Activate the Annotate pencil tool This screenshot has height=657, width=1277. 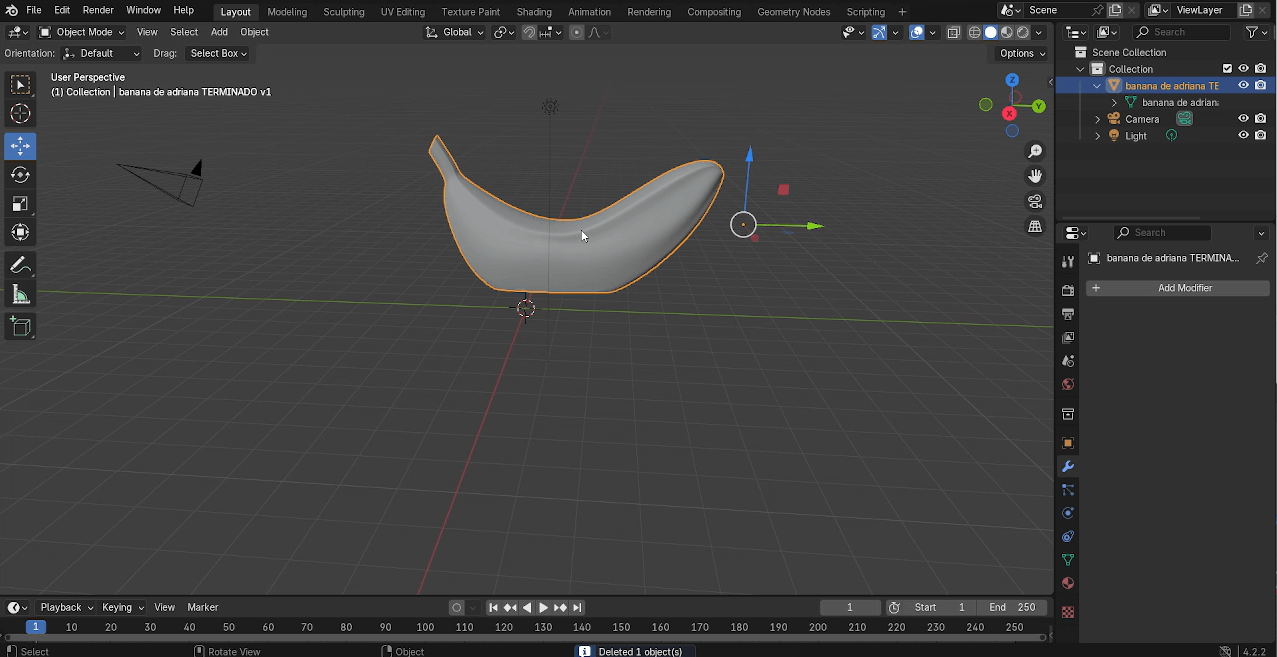click(20, 265)
